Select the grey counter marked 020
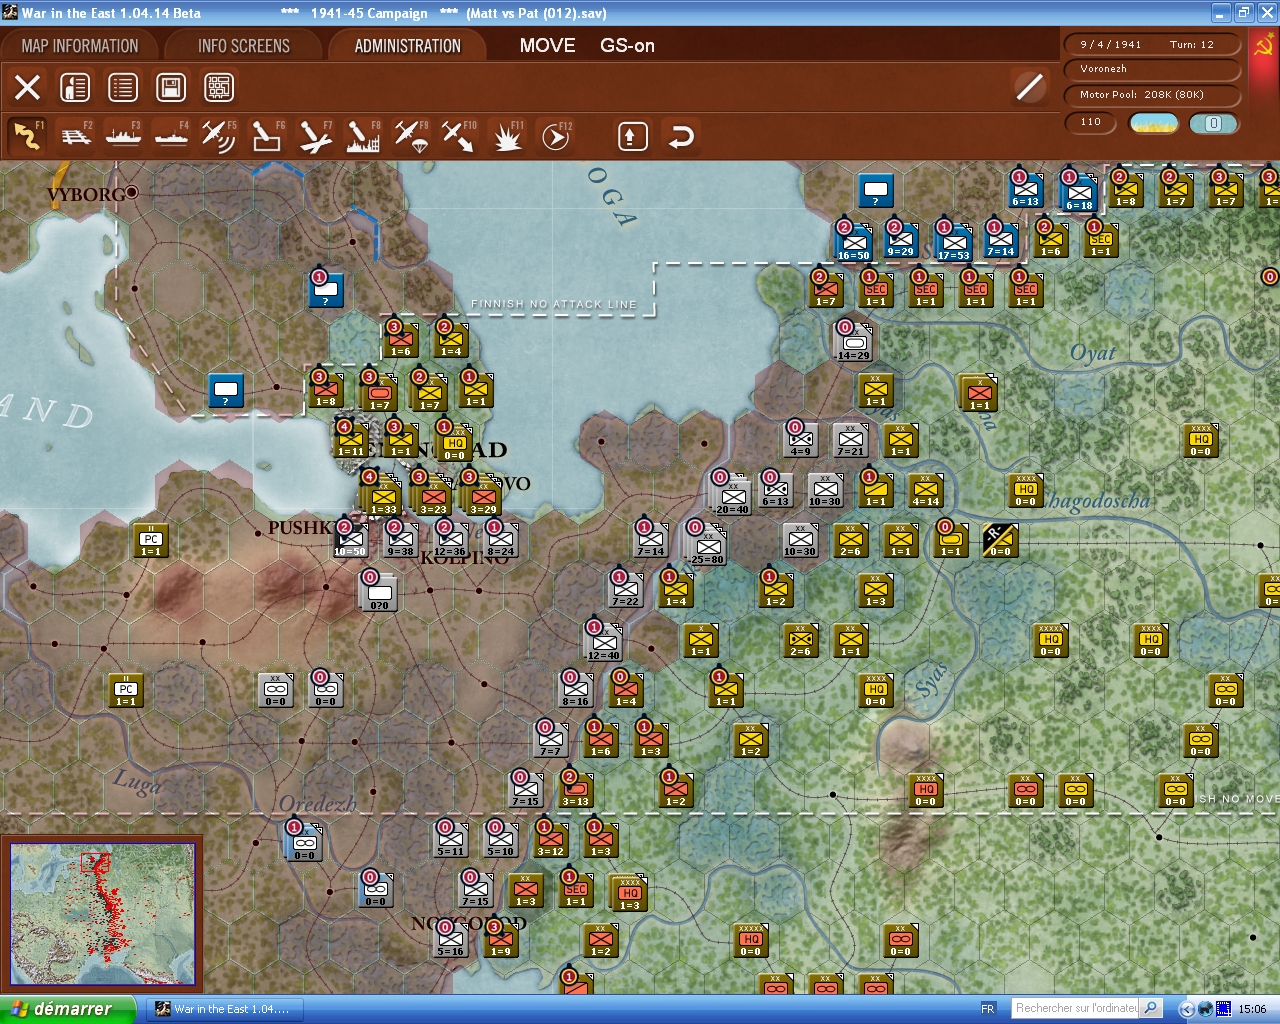Screen dimensions: 1280x1024 coord(379,591)
